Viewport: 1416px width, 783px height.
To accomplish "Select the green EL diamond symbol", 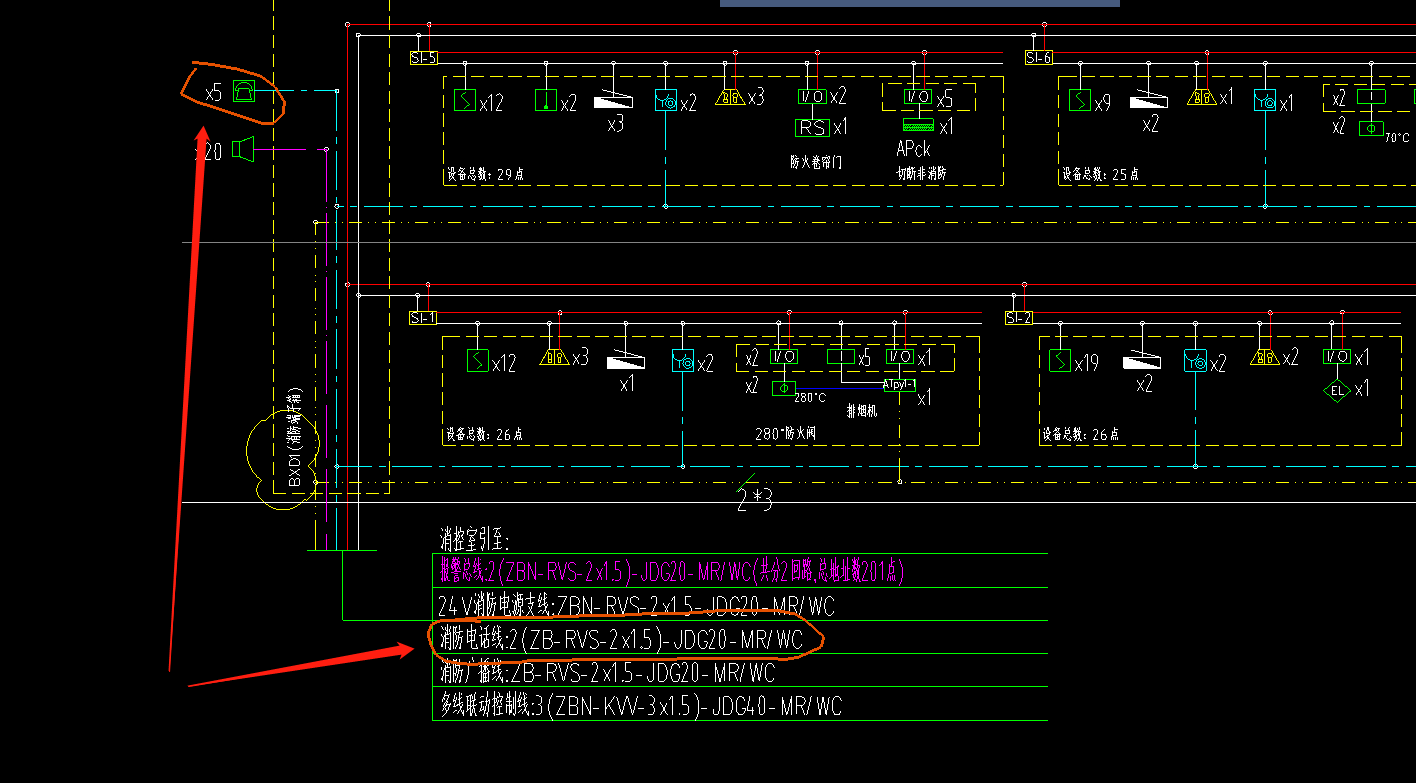I will (1337, 389).
